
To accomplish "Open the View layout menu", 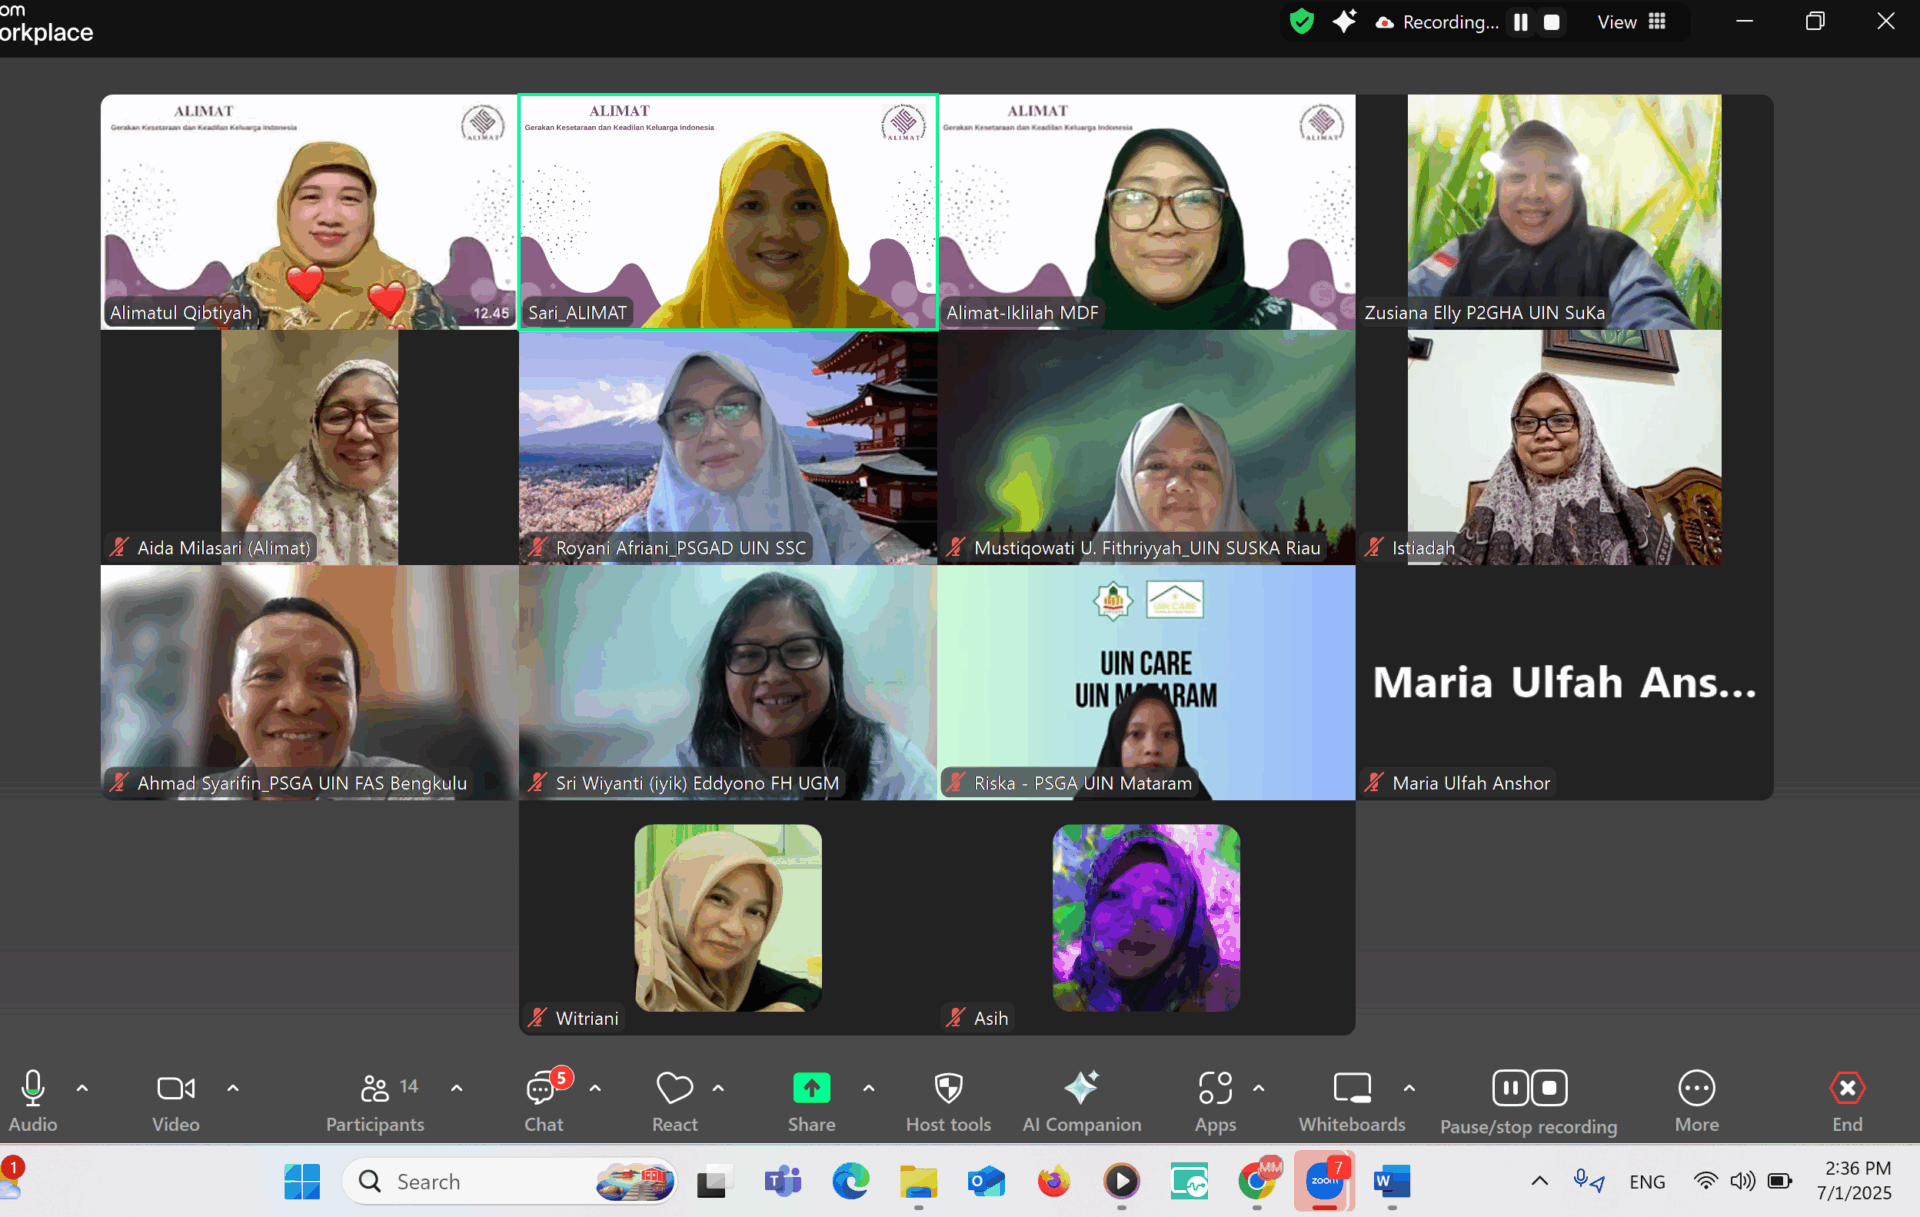I will tap(1631, 22).
